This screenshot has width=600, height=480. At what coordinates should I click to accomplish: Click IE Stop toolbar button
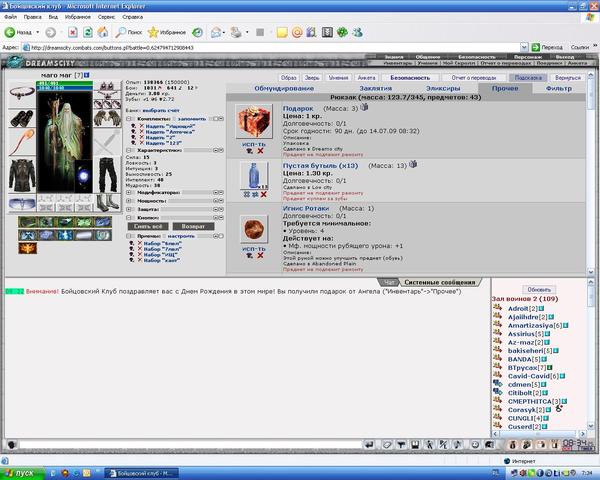coord(73,32)
